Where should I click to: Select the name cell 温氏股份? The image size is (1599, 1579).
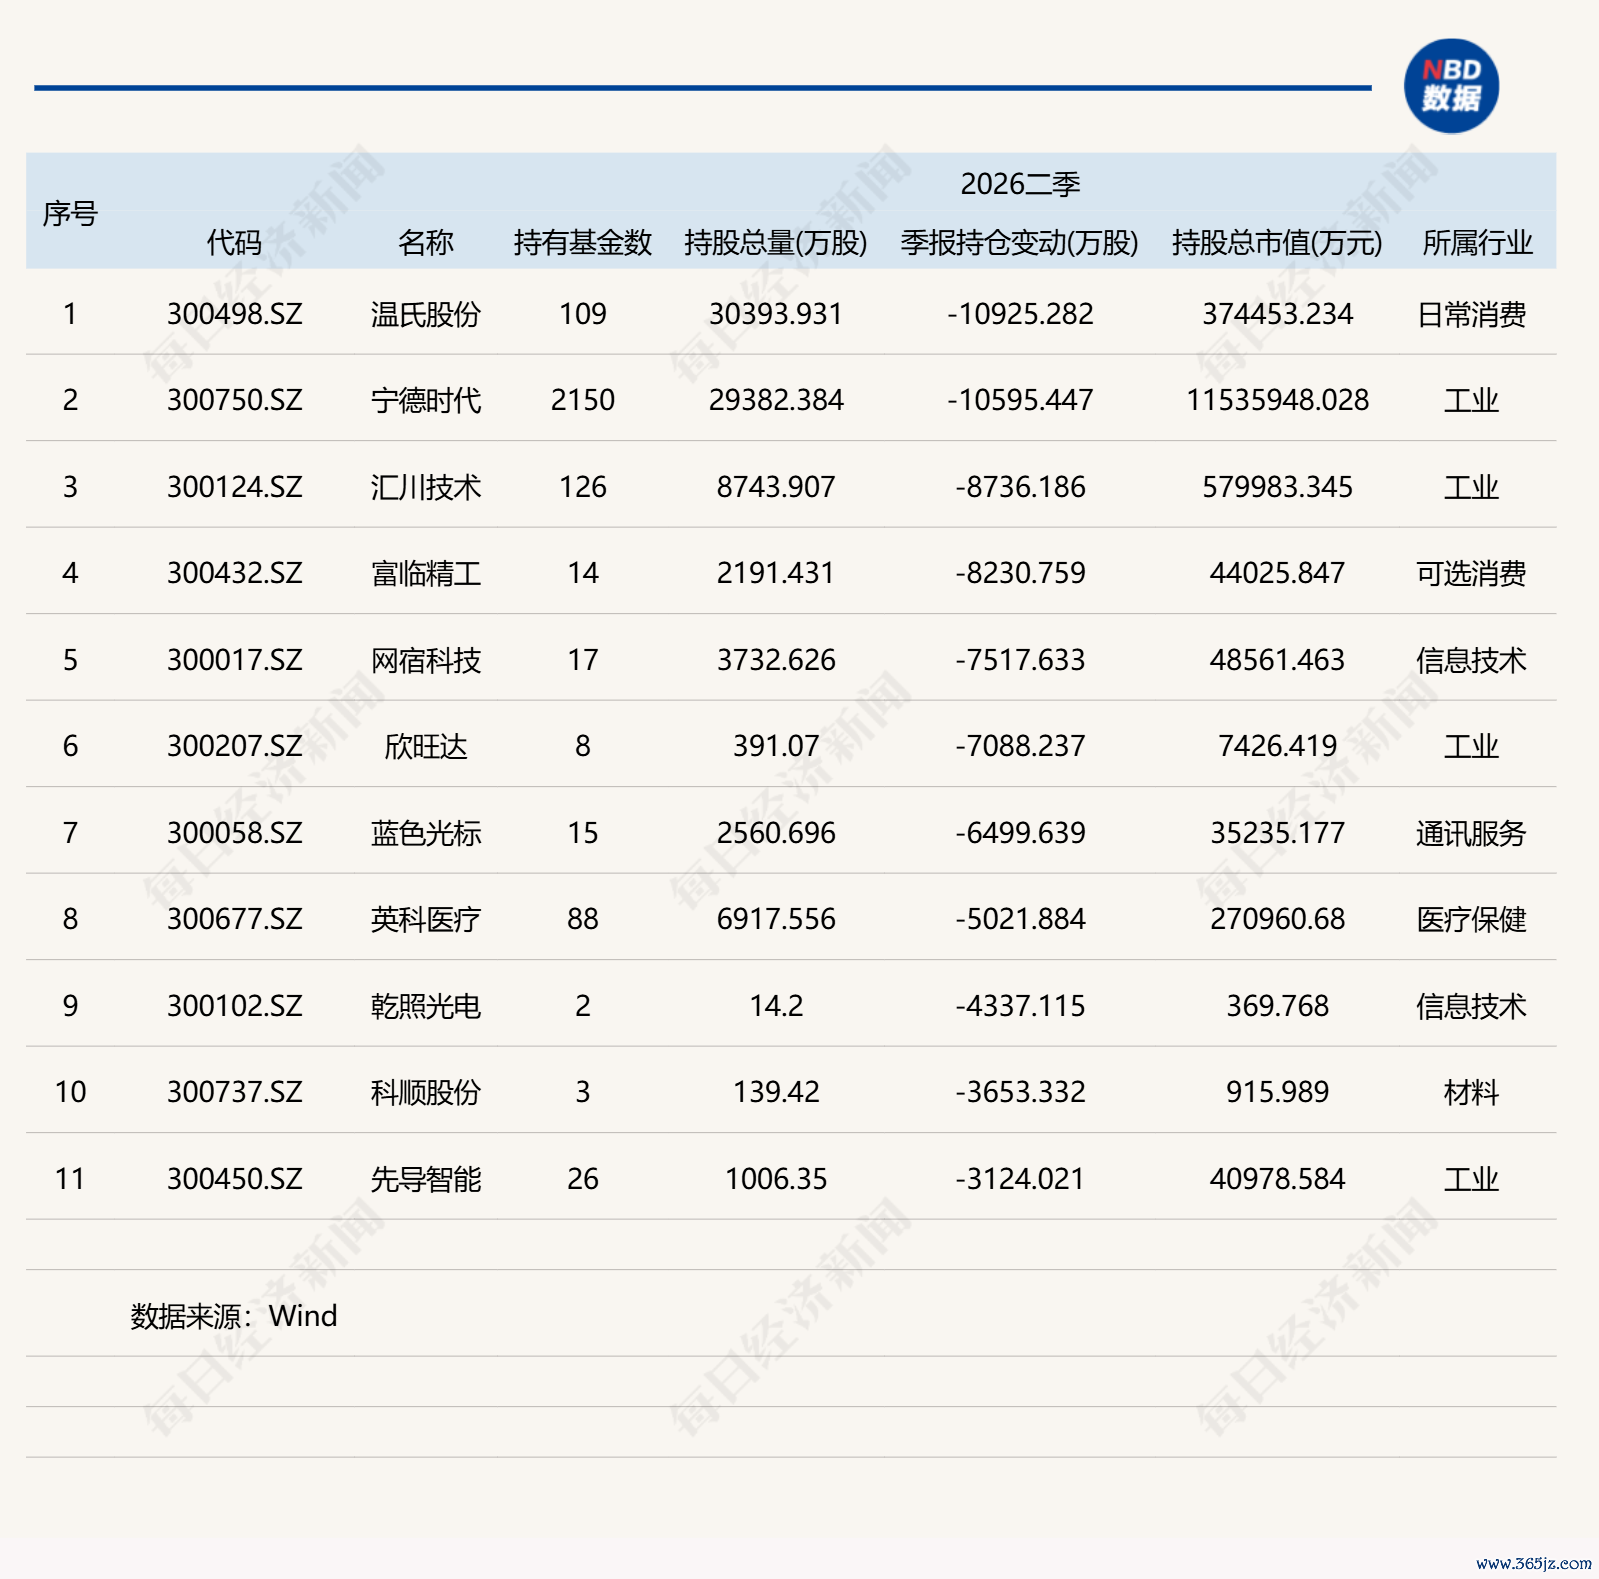(x=426, y=314)
